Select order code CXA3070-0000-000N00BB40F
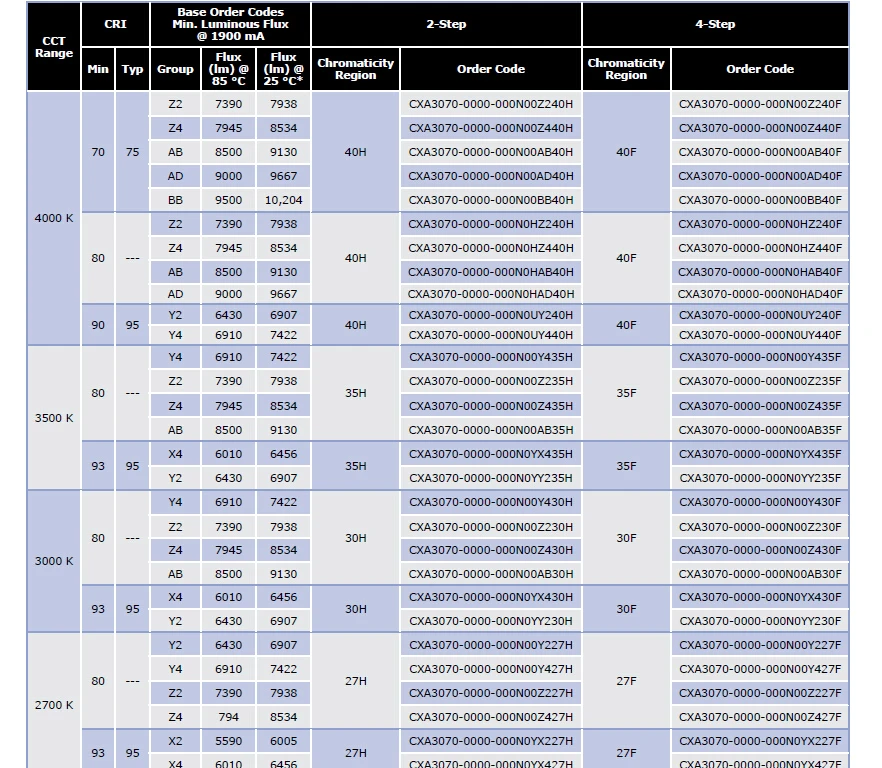 coord(760,200)
